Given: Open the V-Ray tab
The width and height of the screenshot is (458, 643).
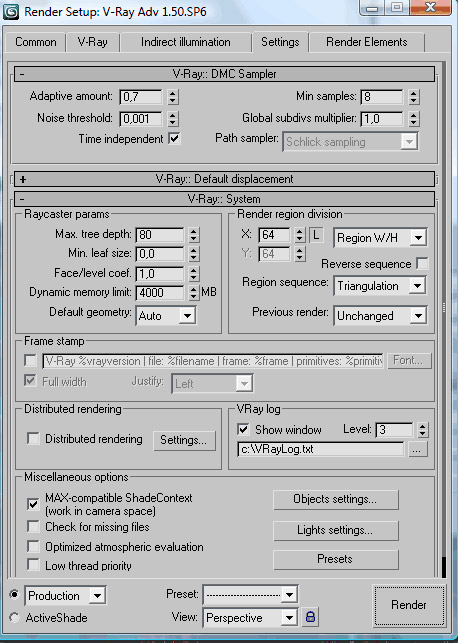Looking at the screenshot, I should (x=92, y=42).
